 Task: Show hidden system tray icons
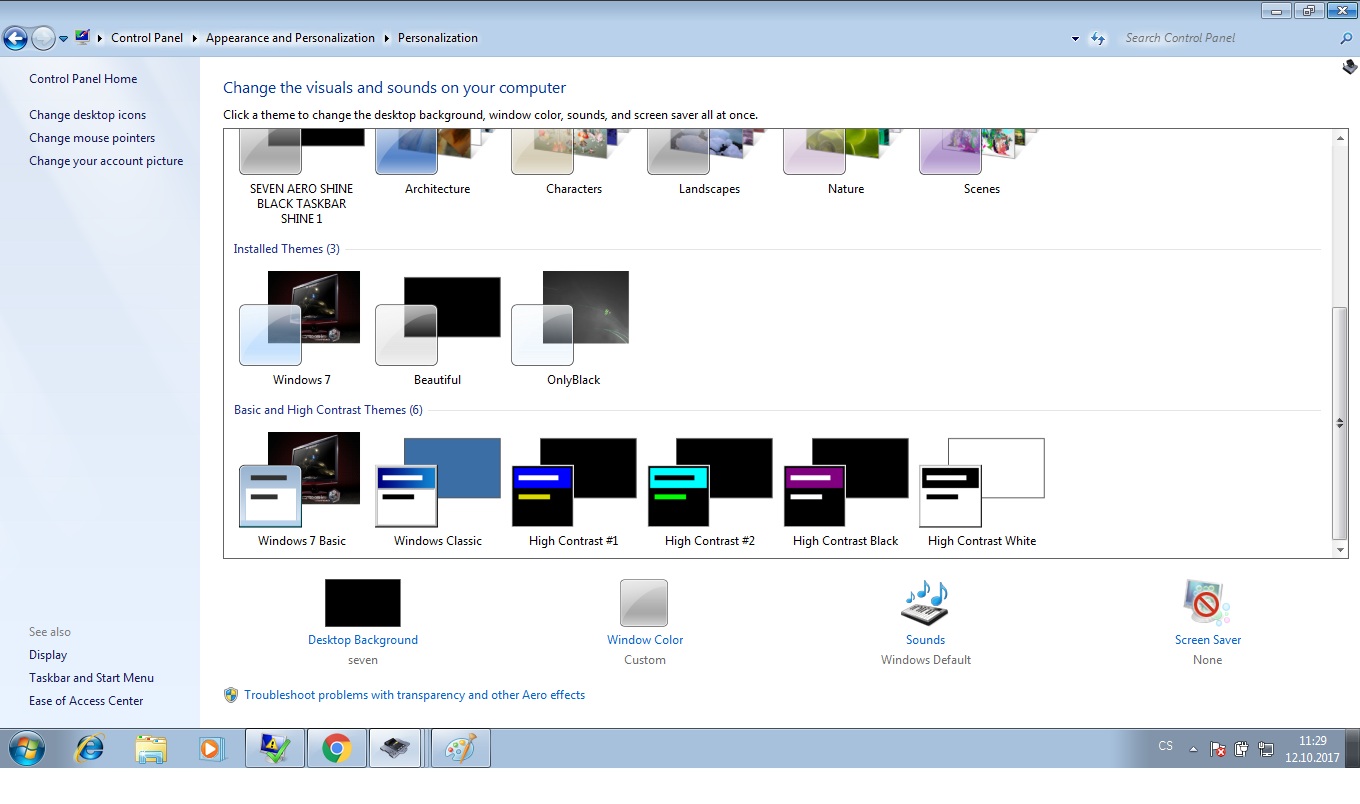click(1193, 749)
